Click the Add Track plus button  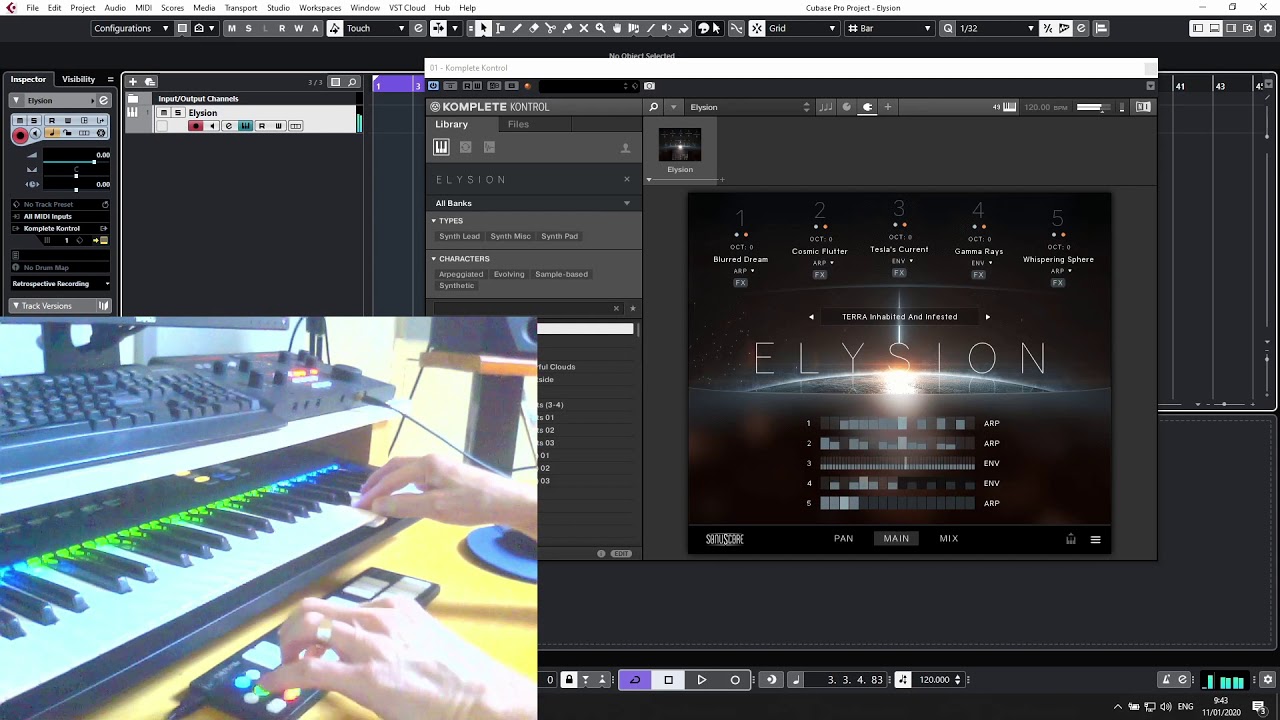click(x=134, y=81)
